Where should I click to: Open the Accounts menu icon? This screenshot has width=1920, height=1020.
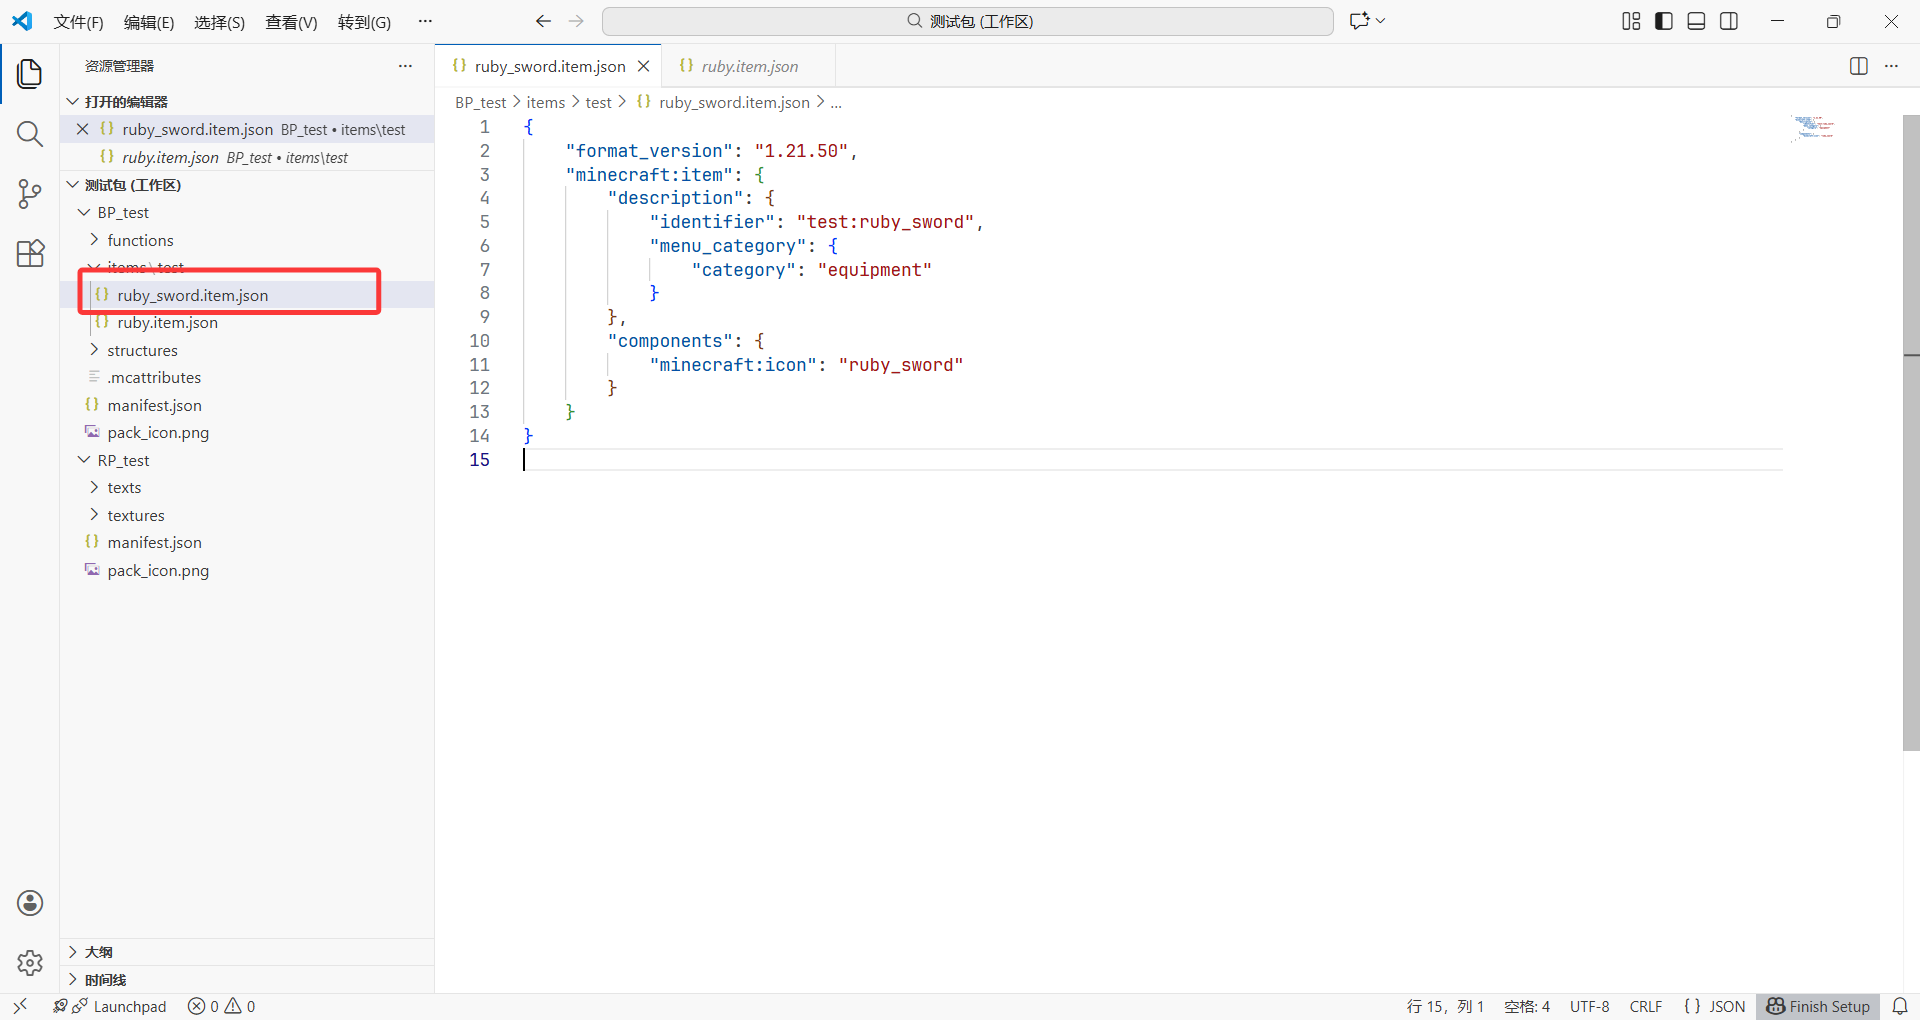(30, 903)
